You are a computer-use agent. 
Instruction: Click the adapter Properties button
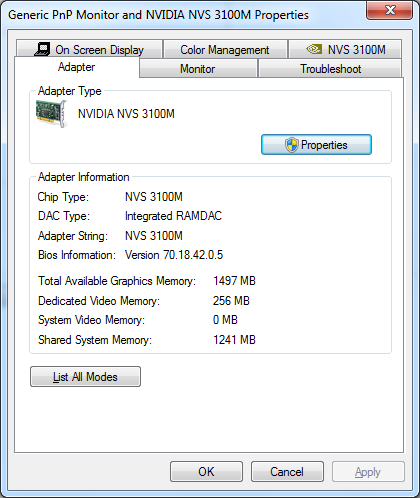tap(316, 145)
